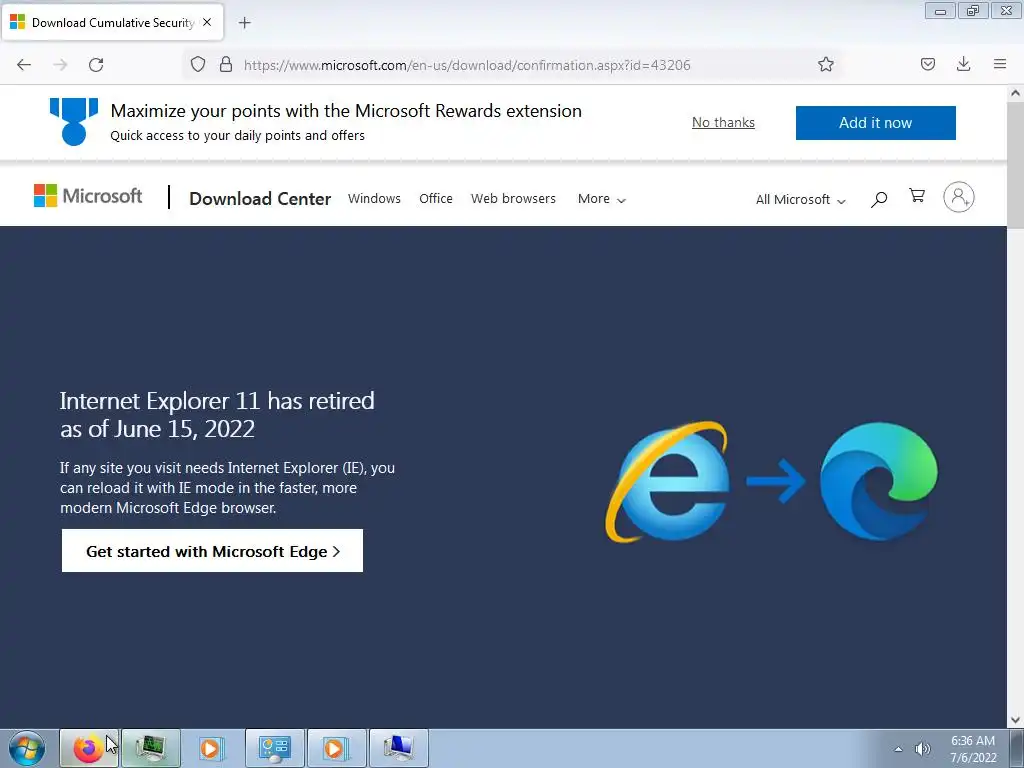Open the Web browsers menu item
The height and width of the screenshot is (768, 1024).
pyautogui.click(x=513, y=199)
